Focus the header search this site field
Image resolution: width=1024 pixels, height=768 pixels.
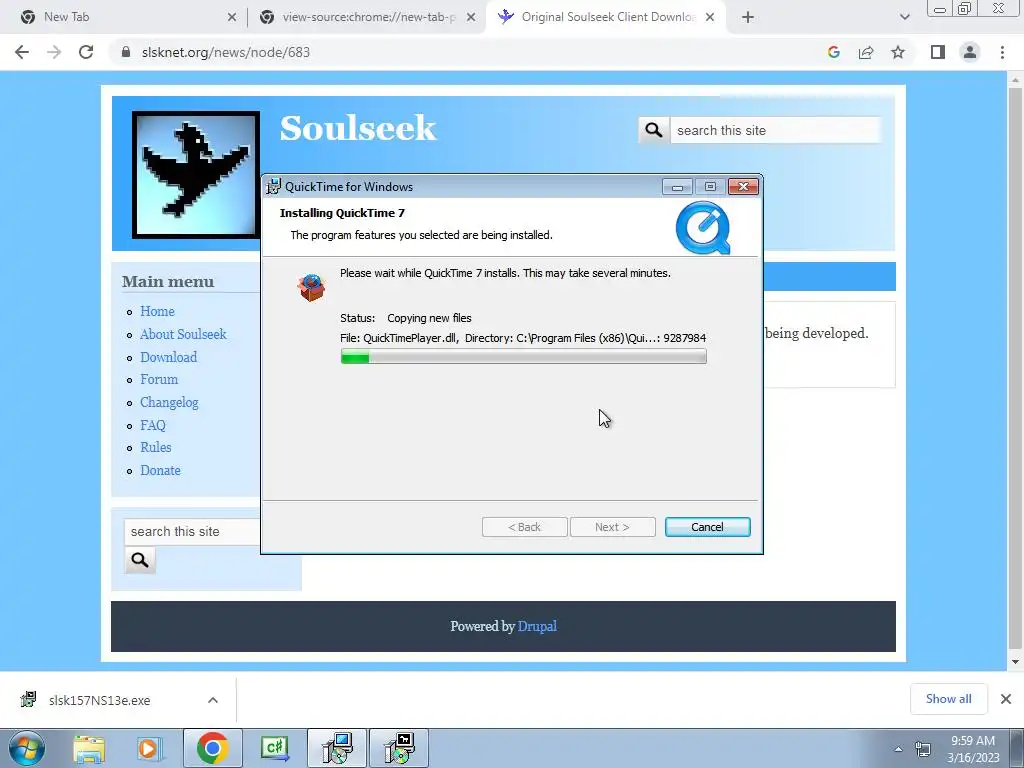click(x=775, y=130)
